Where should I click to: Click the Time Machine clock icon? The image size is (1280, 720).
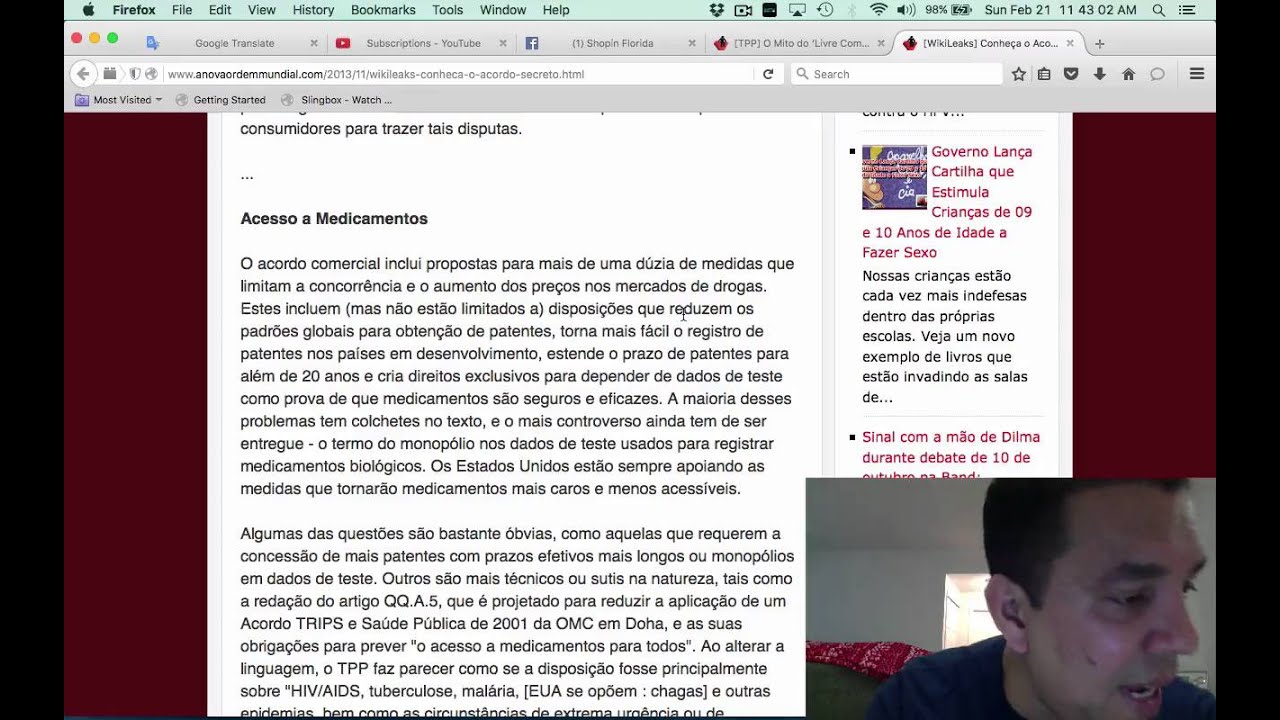(825, 10)
